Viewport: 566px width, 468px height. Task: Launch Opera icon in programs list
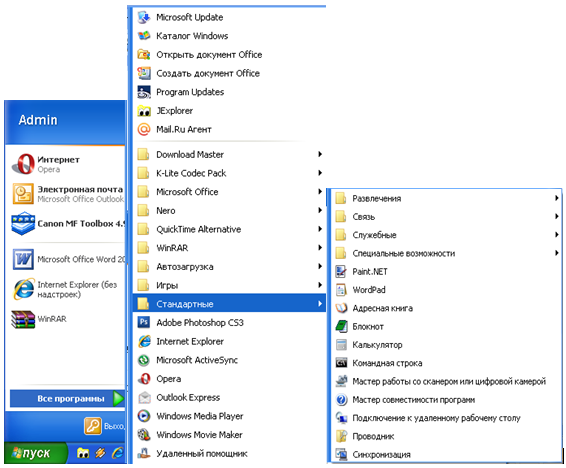(144, 379)
